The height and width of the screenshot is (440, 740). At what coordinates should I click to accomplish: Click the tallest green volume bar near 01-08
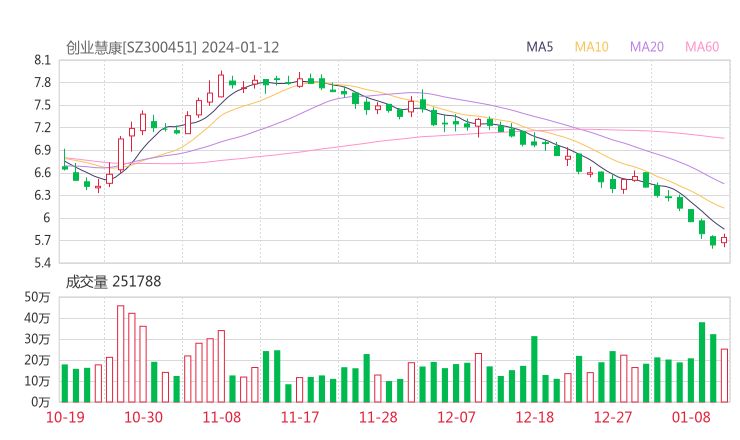click(702, 362)
